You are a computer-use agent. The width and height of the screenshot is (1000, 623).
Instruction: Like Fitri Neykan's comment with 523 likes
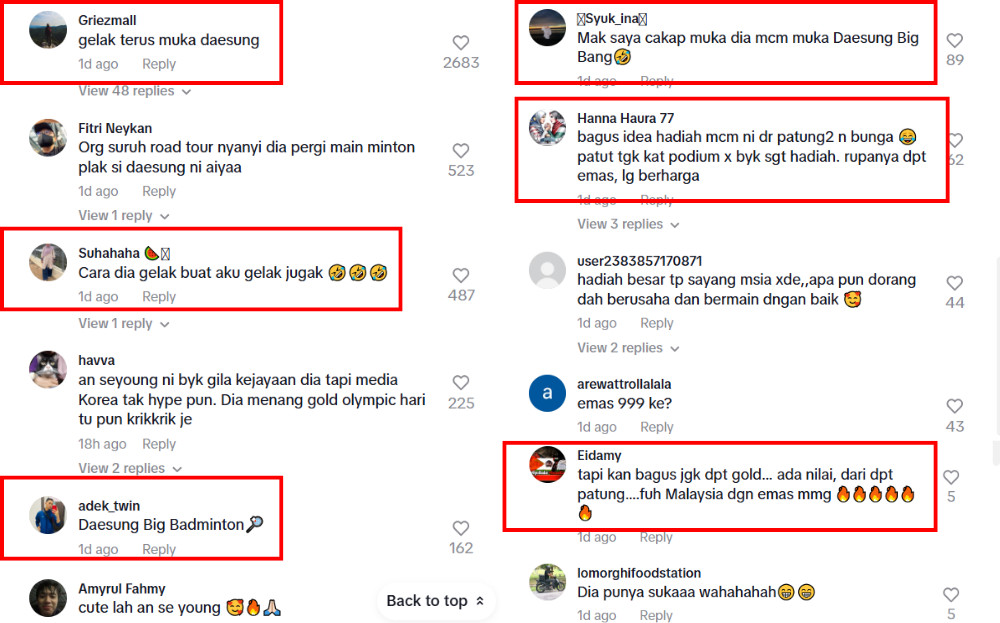pyautogui.click(x=460, y=150)
